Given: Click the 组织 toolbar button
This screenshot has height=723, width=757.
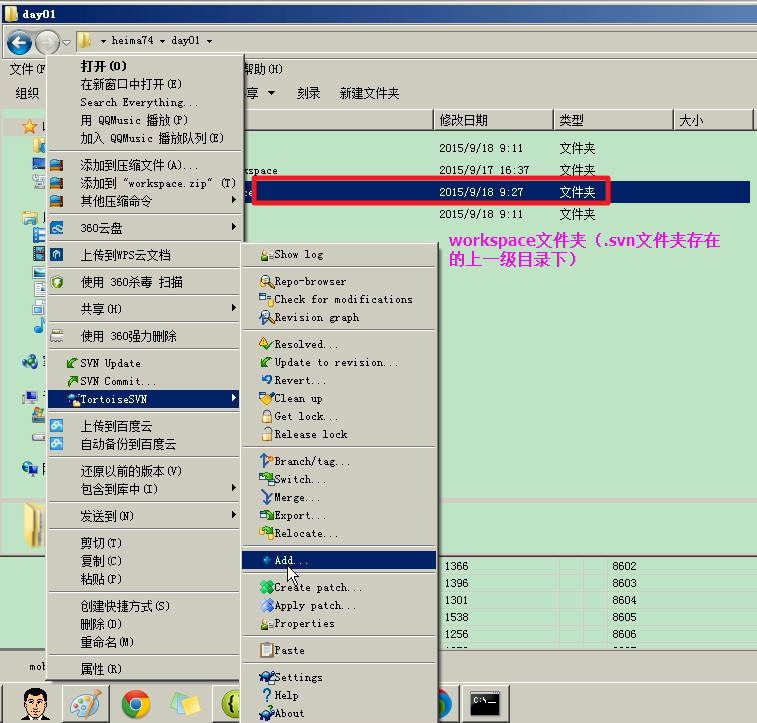Looking at the screenshot, I should click(x=27, y=93).
